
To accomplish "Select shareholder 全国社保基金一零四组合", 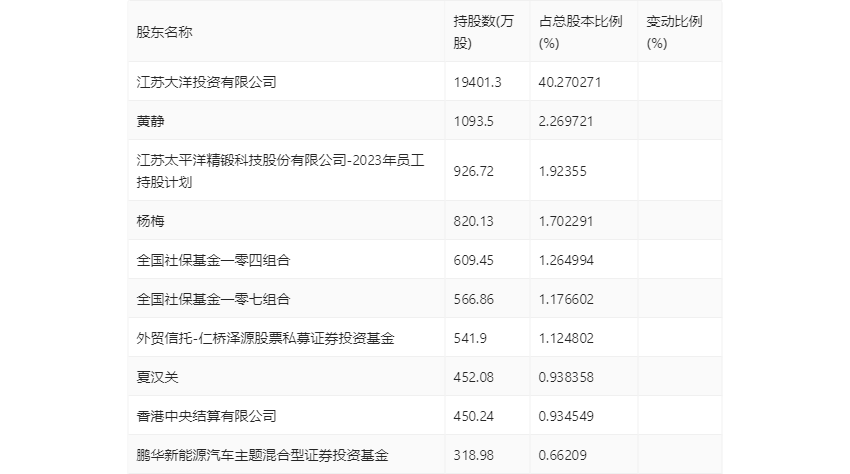I will [x=213, y=260].
